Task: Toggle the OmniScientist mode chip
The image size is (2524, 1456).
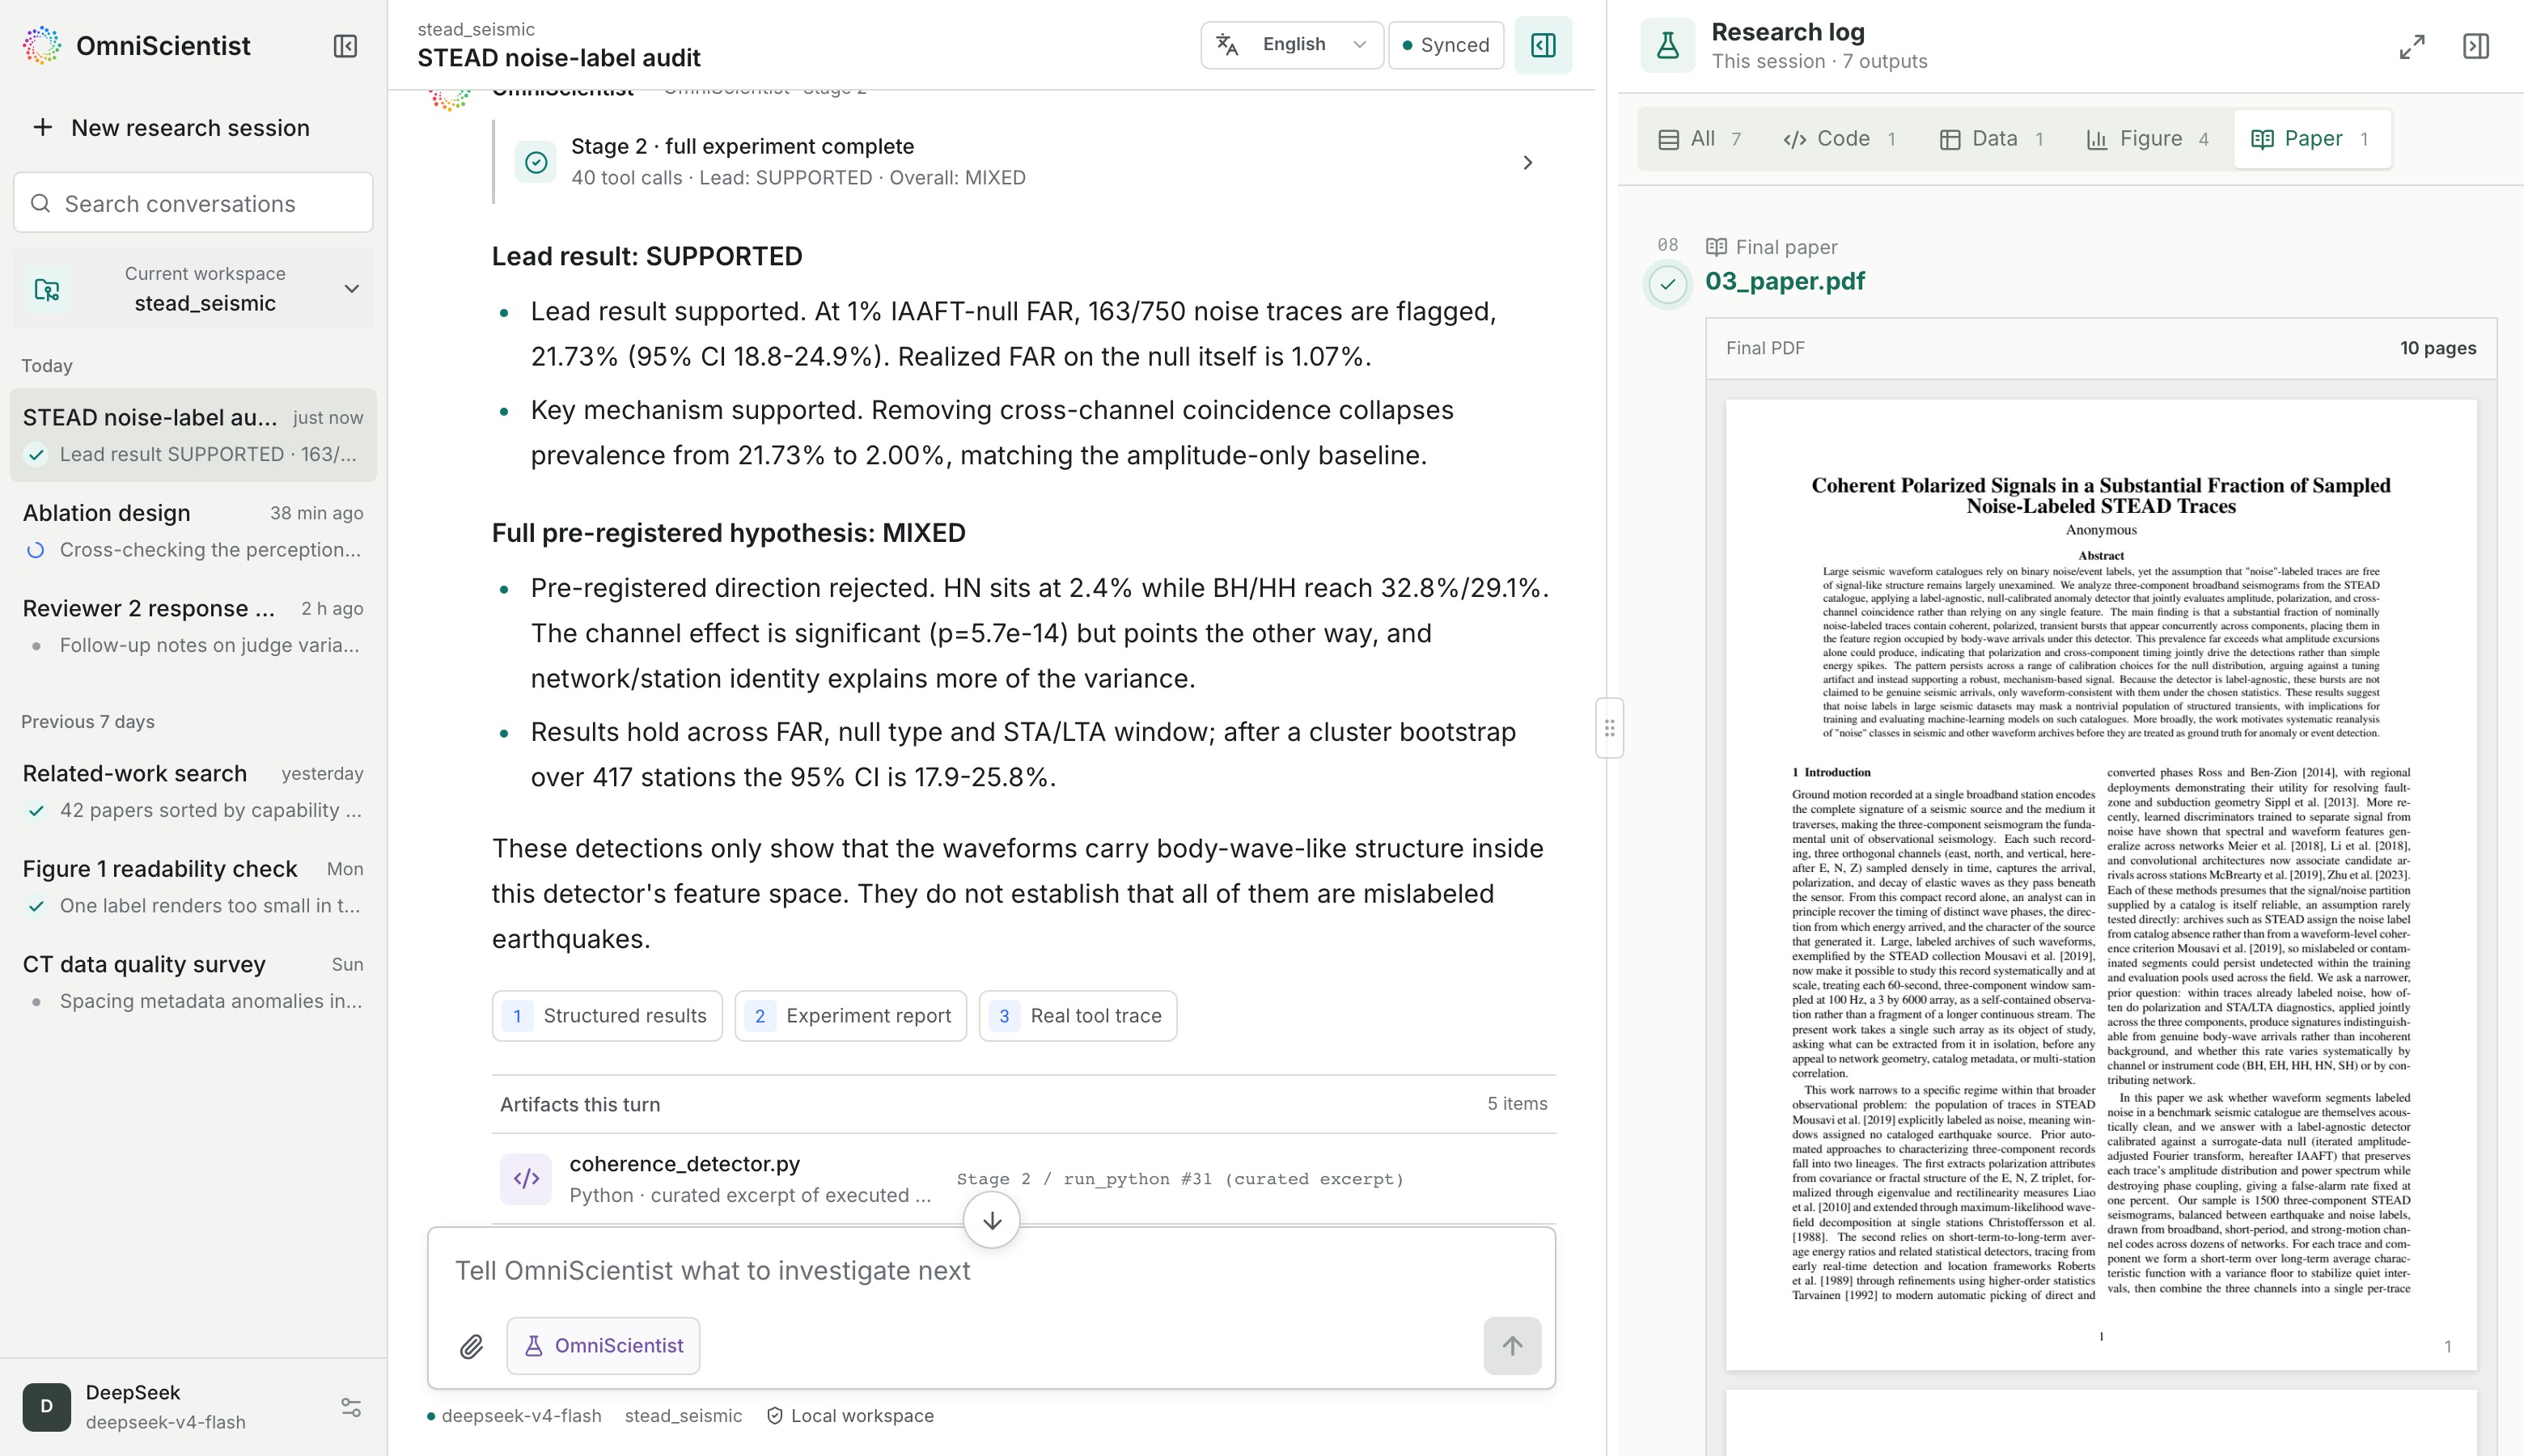Action: pos(603,1346)
